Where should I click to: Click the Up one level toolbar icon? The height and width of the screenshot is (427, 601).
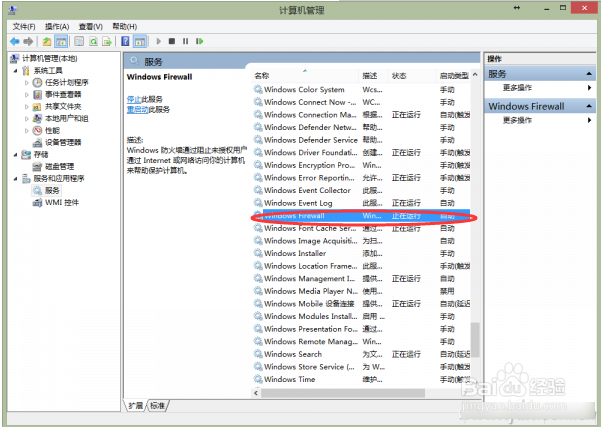click(x=47, y=41)
